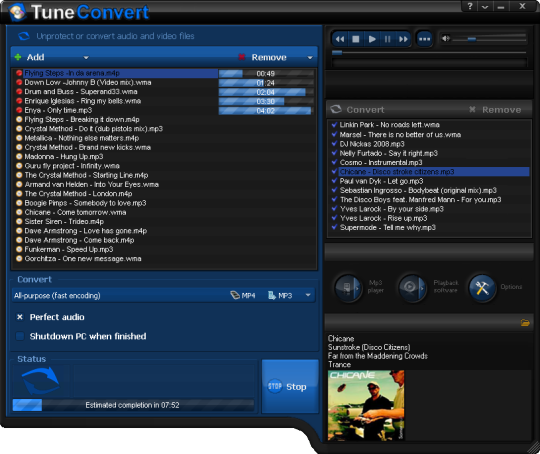Select The Crystal Method - London.m4p
This screenshot has height=454, width=540.
[78, 194]
